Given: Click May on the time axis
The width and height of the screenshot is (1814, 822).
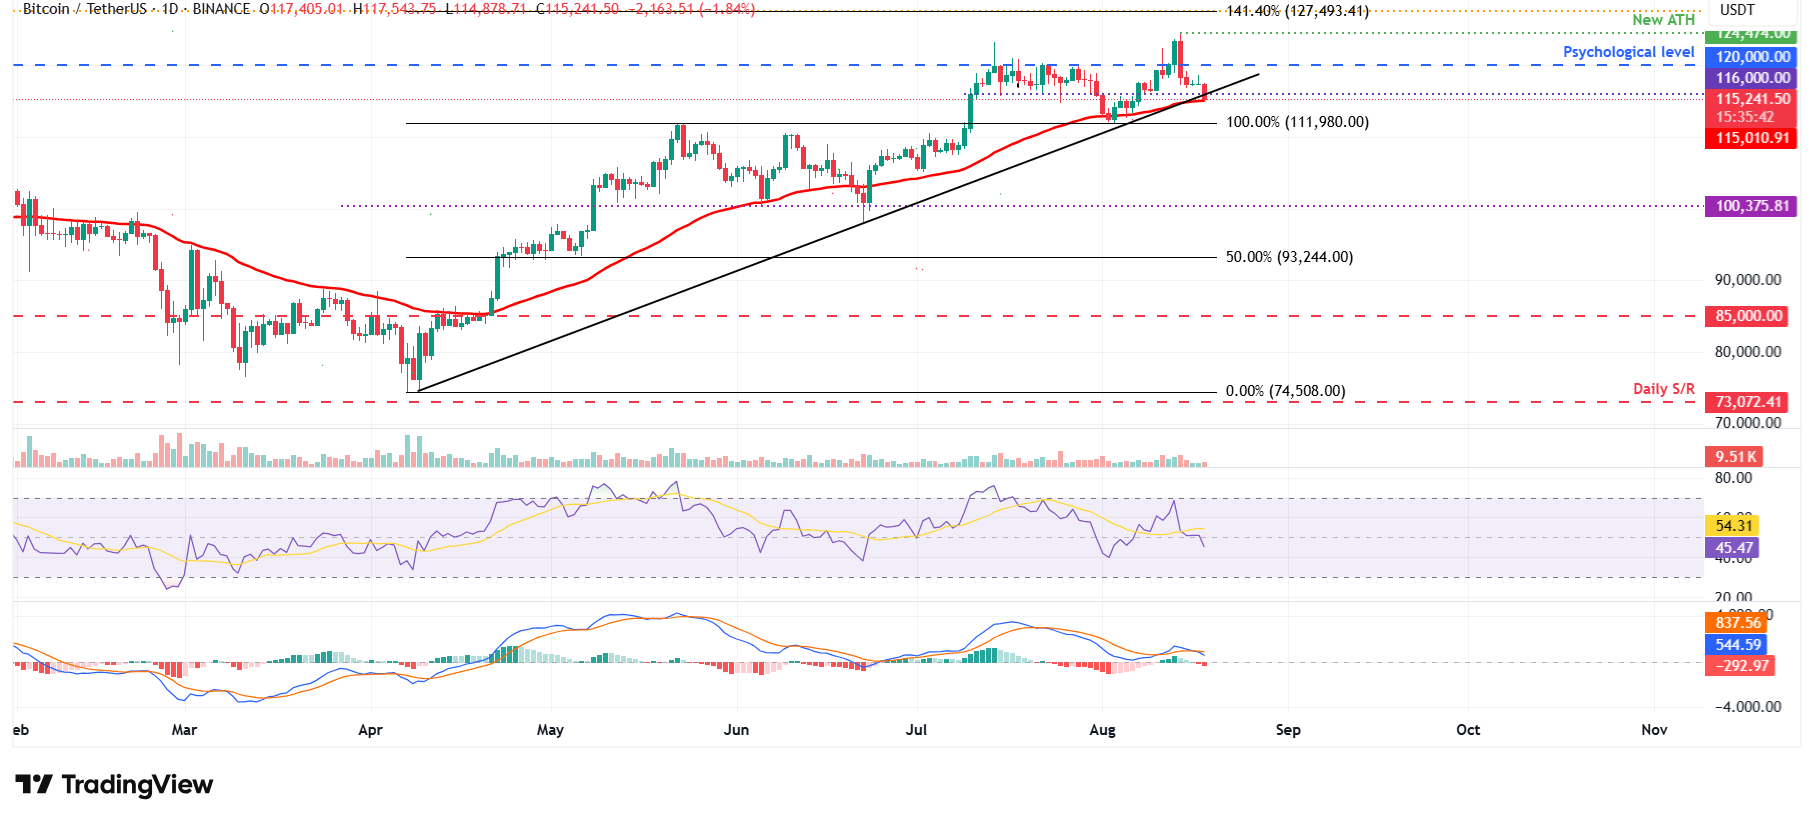Looking at the screenshot, I should pyautogui.click(x=550, y=730).
